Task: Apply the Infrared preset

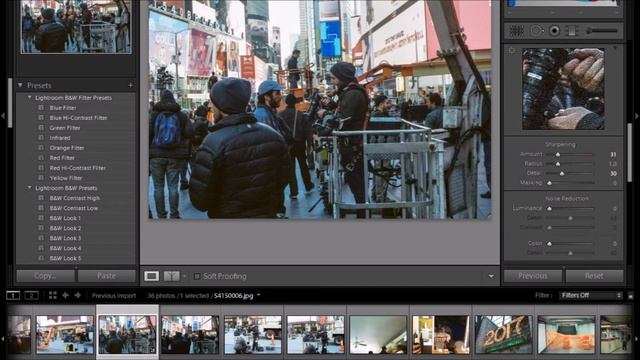Action: pyautogui.click(x=60, y=138)
